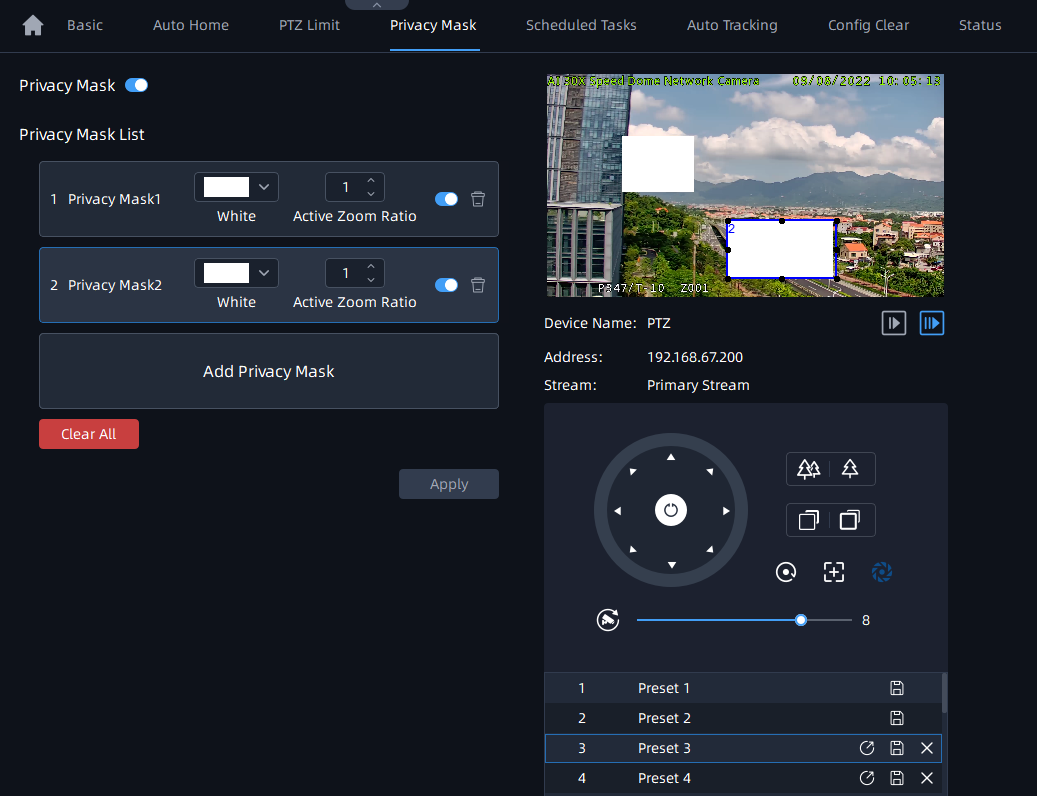Open the Scheduled Tasks tab
1037x796 pixels.
pyautogui.click(x=581, y=25)
